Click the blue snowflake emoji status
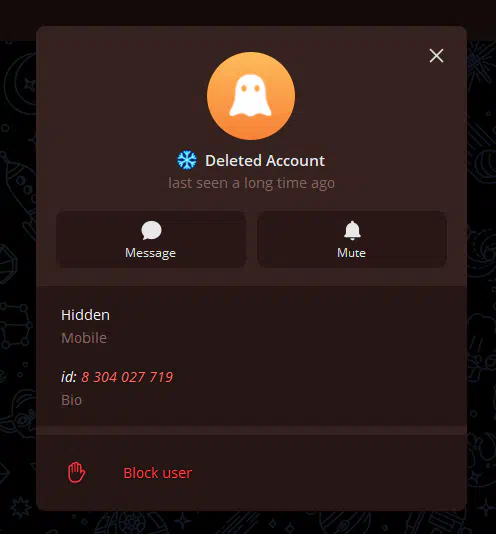496x534 pixels. [187, 160]
